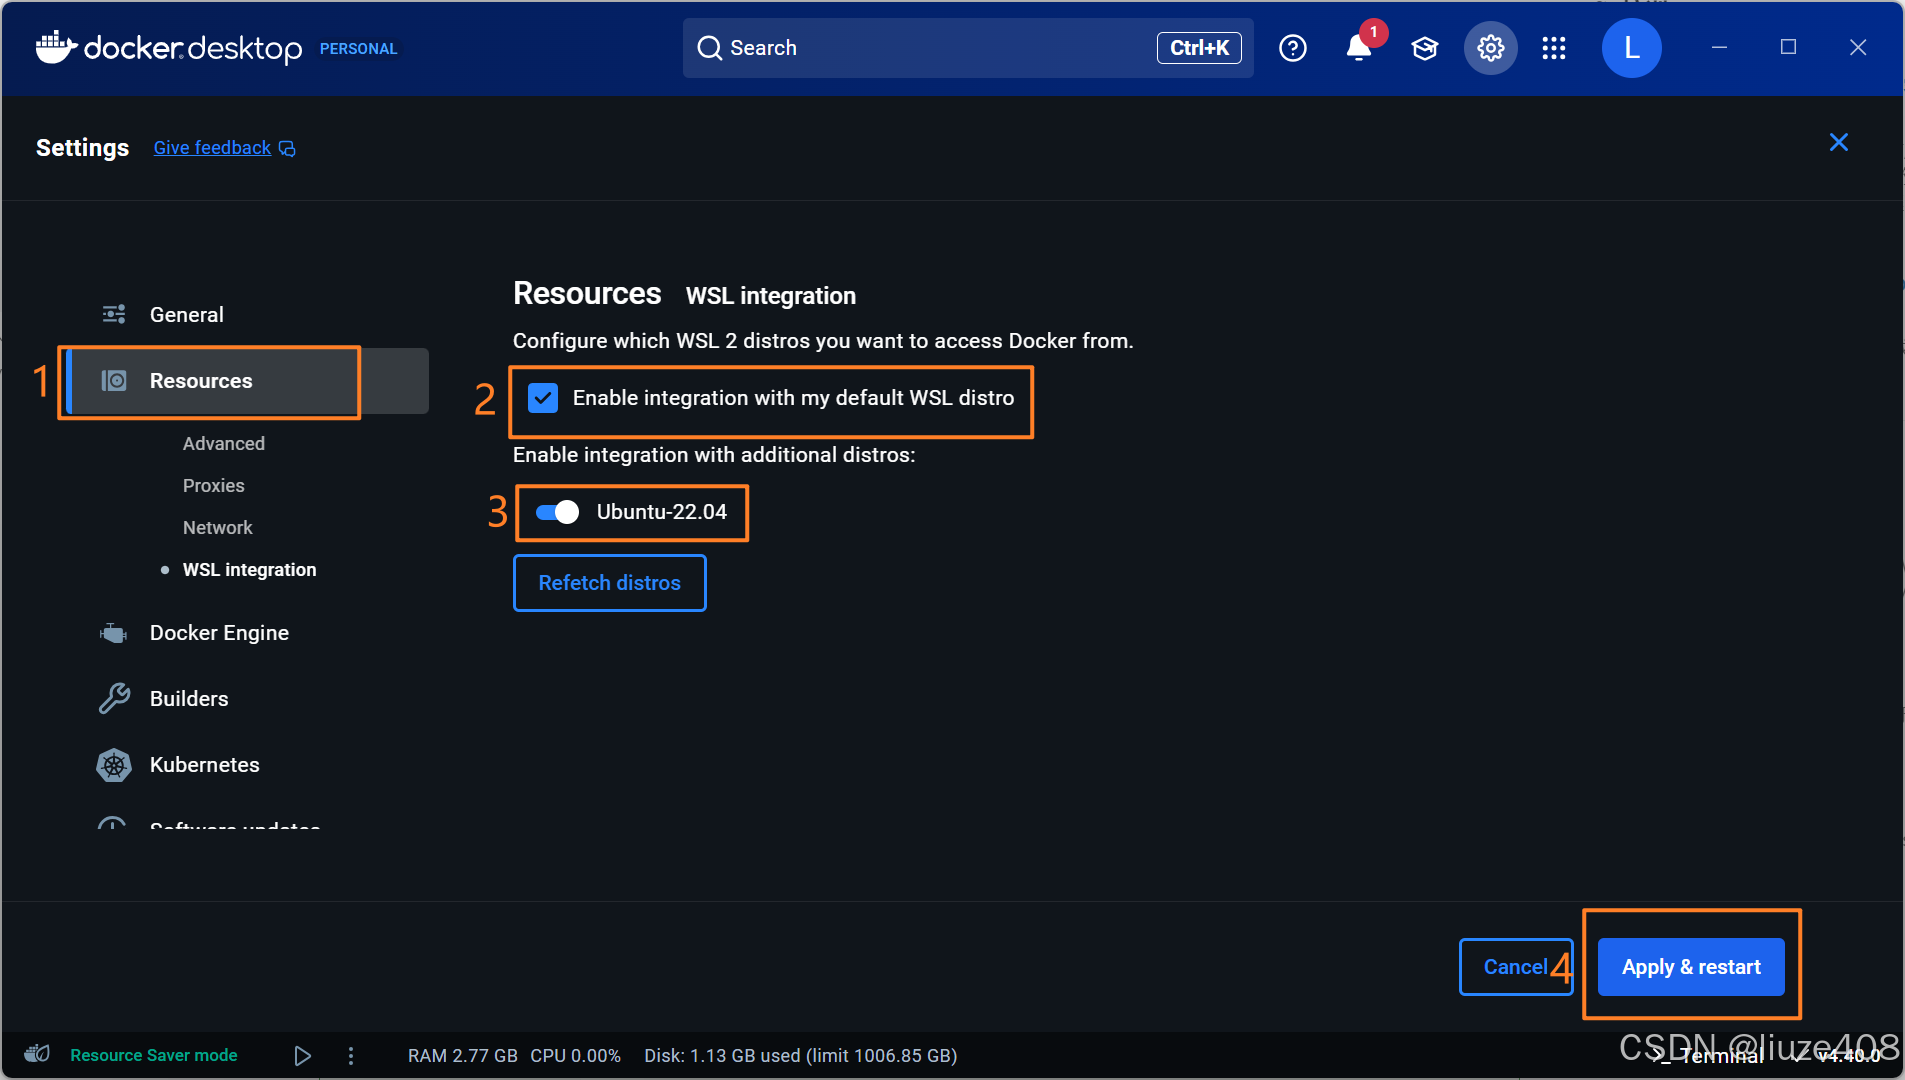Open the General settings section

pos(247,314)
